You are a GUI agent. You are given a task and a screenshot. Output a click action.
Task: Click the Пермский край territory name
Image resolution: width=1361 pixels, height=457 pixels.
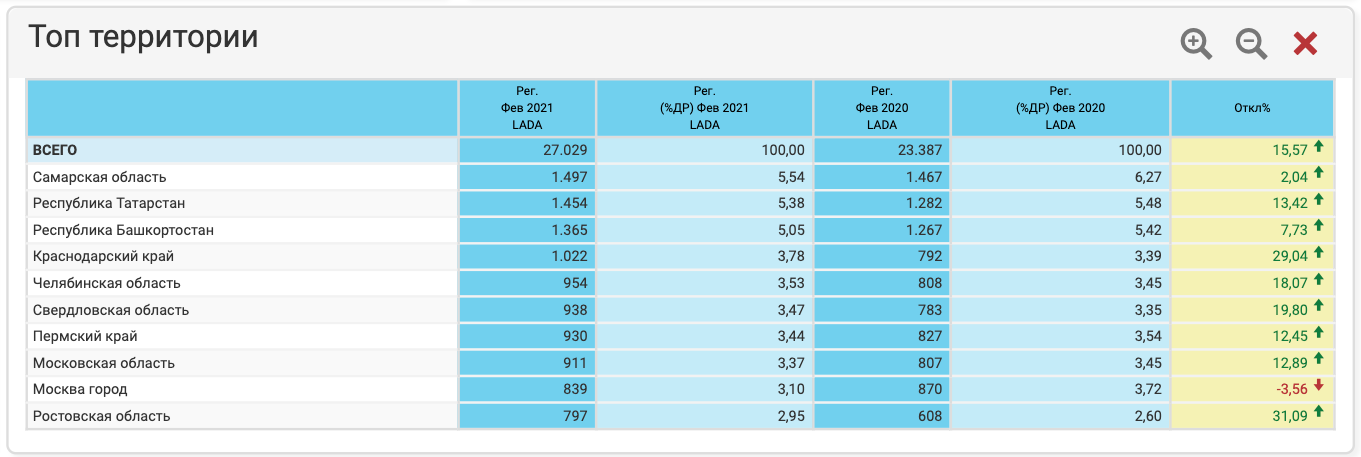coord(85,336)
